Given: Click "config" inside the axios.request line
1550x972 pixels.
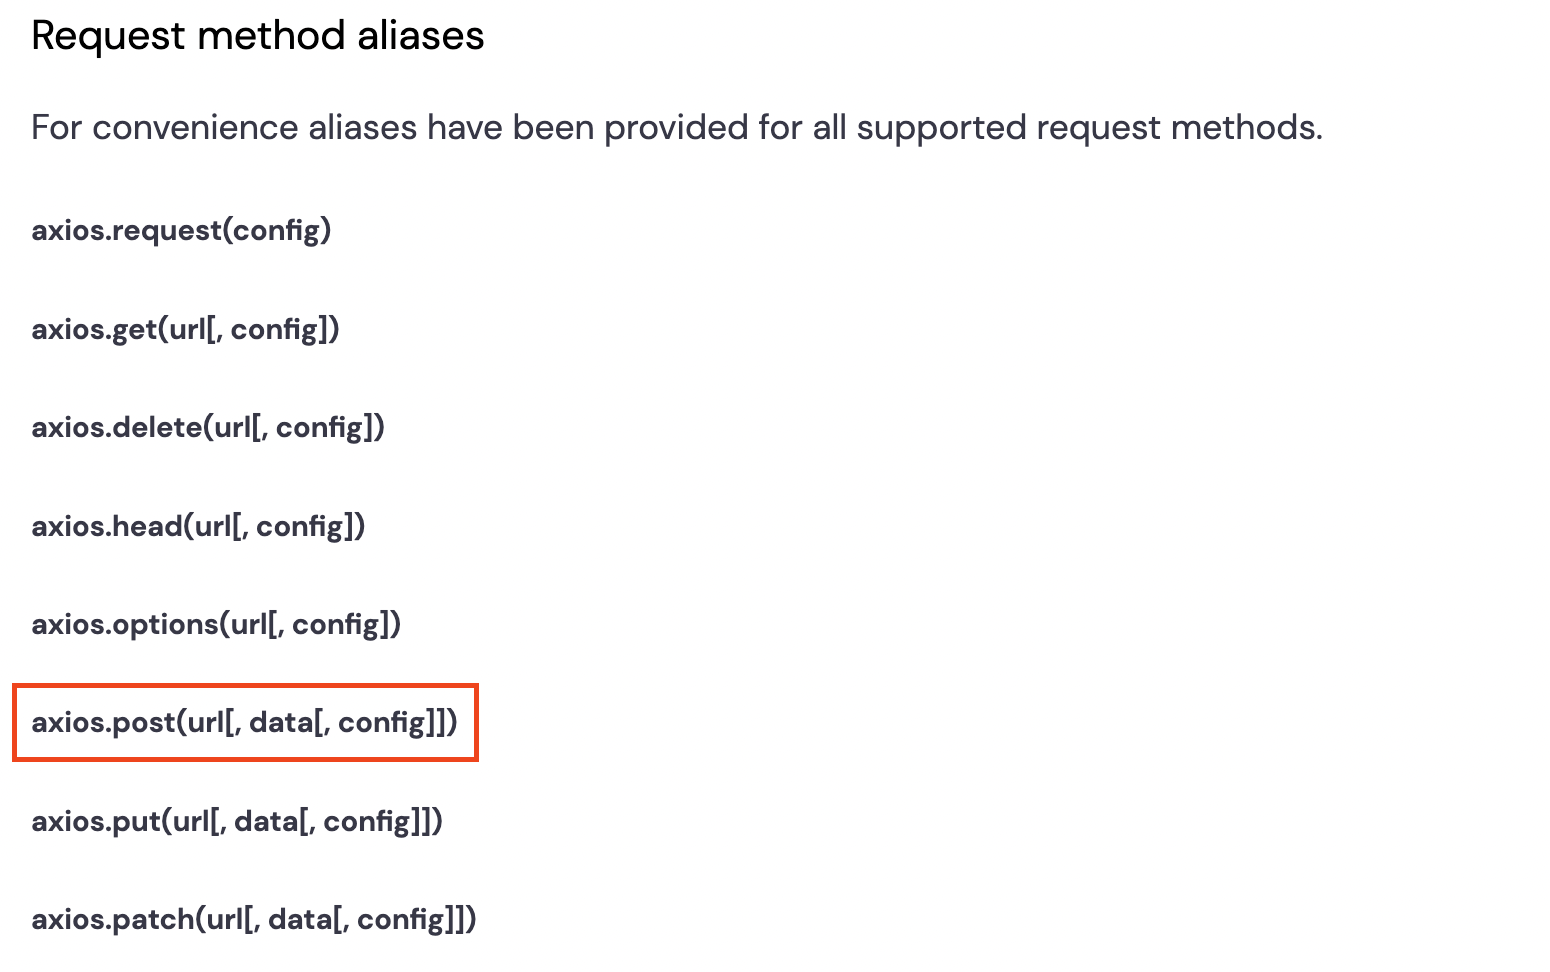Looking at the screenshot, I should tap(276, 231).
